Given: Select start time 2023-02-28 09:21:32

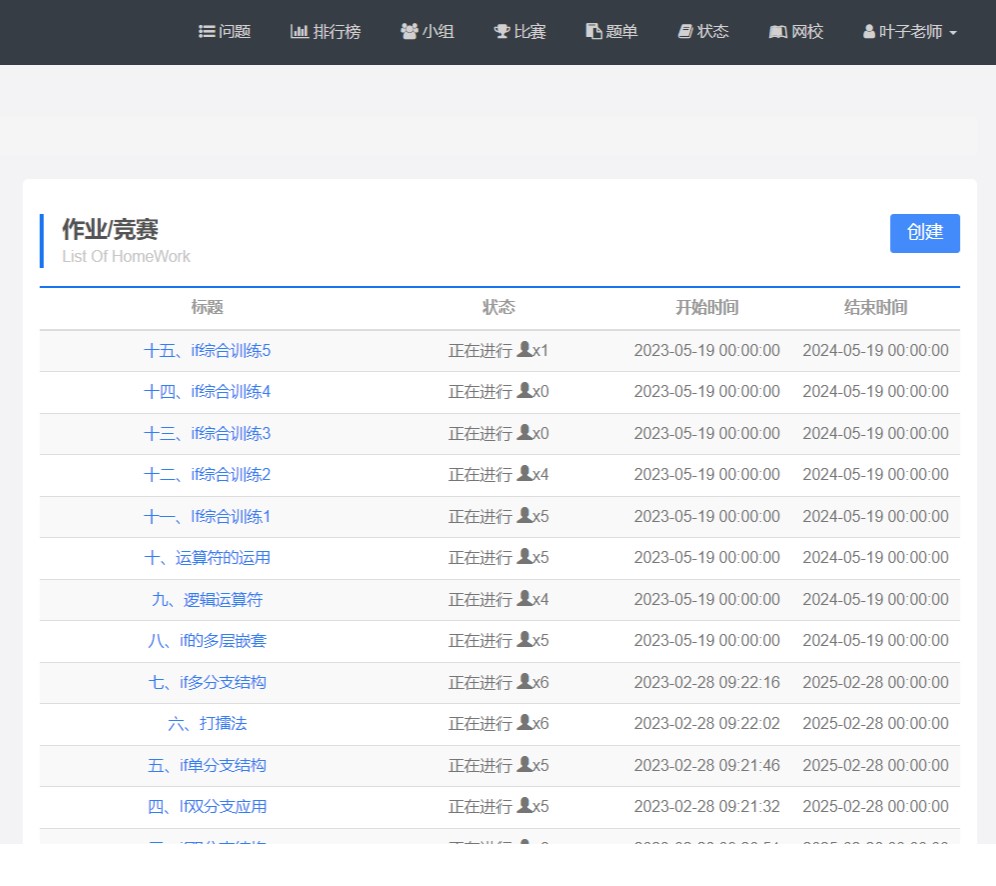Looking at the screenshot, I should tap(707, 807).
